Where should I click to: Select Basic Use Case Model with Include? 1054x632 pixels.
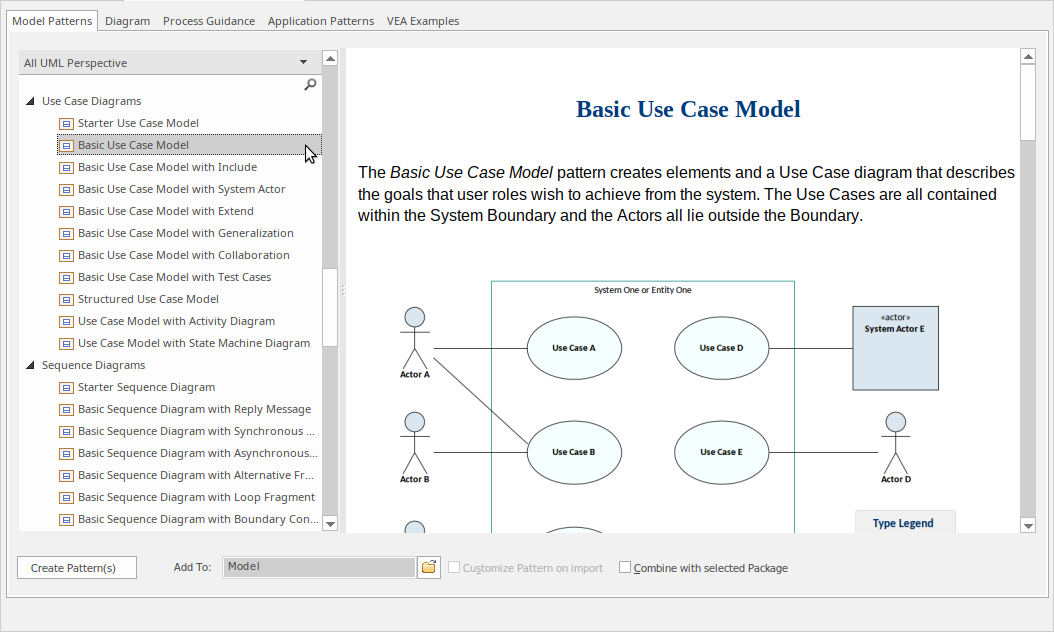tap(167, 167)
